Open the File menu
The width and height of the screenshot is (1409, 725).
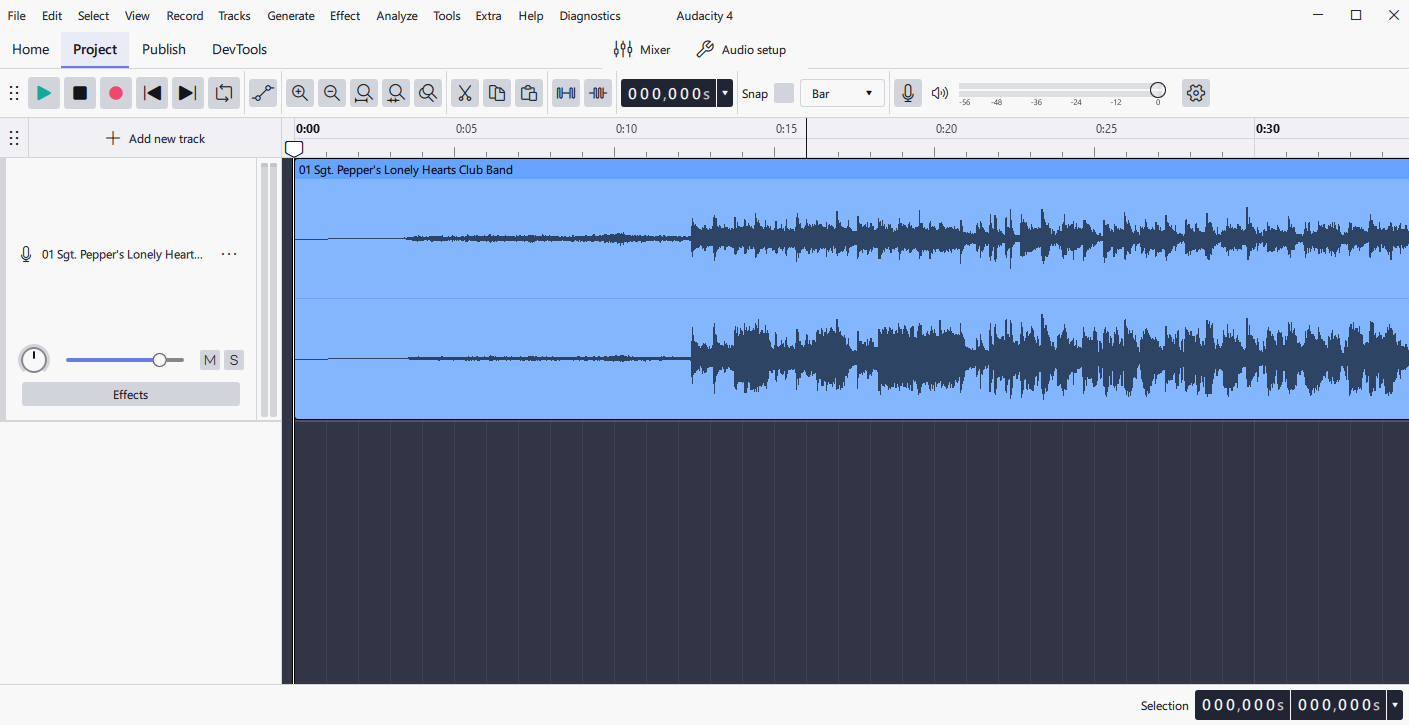[17, 16]
